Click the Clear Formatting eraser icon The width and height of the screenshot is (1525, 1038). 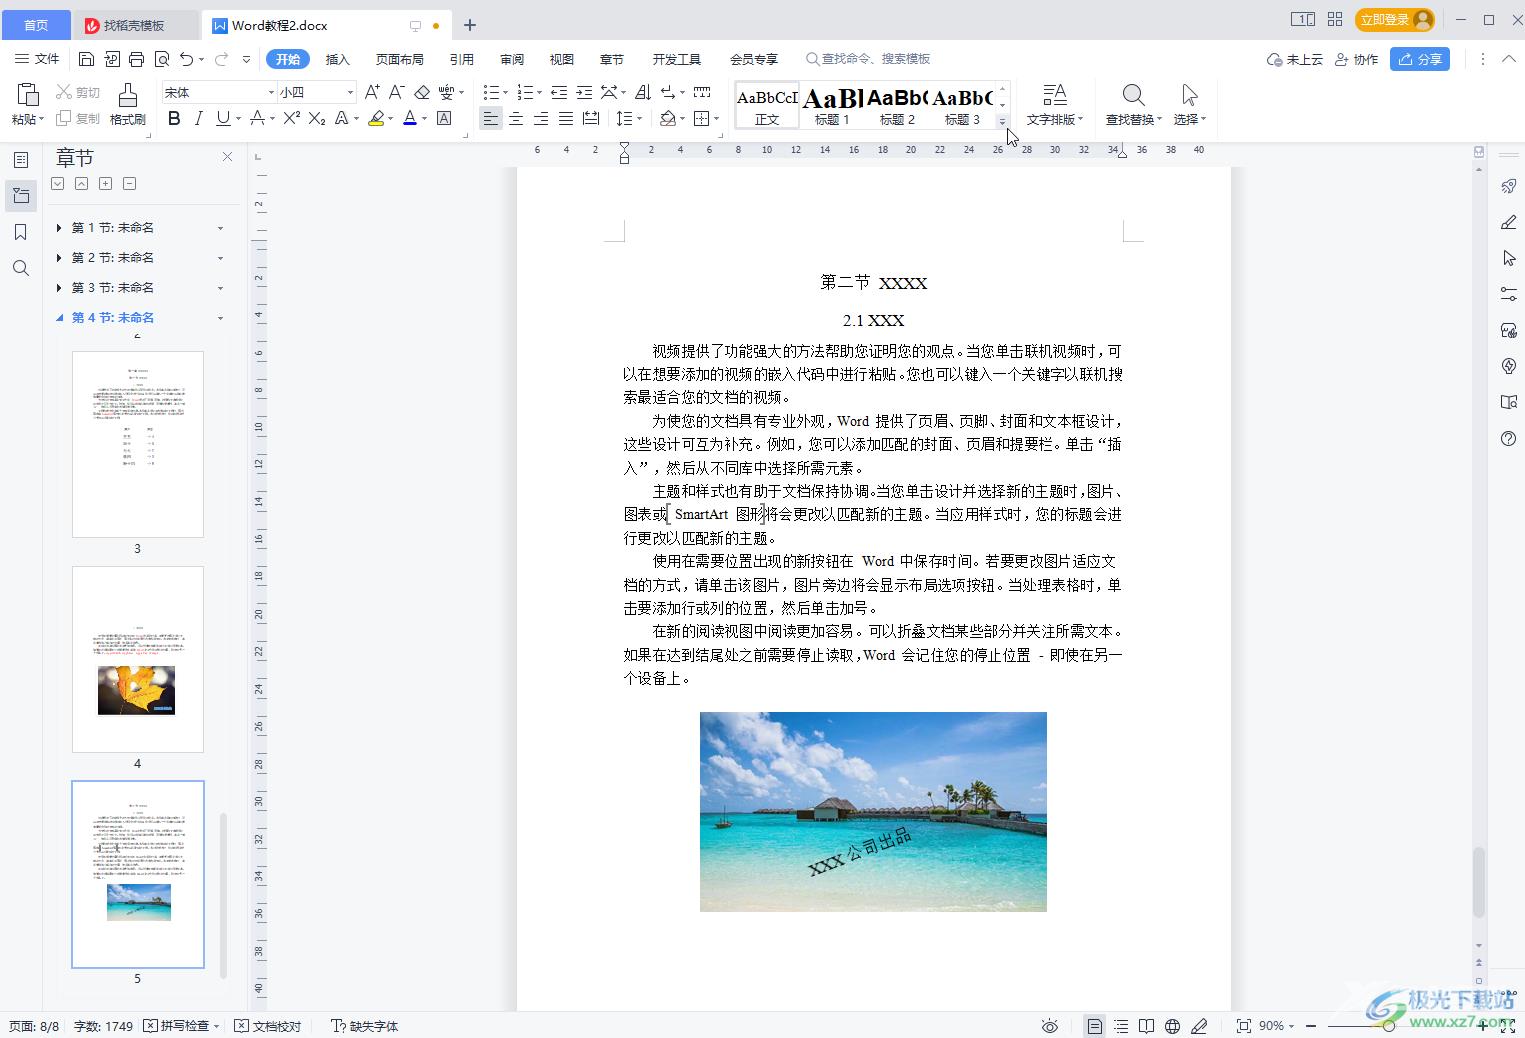(422, 92)
